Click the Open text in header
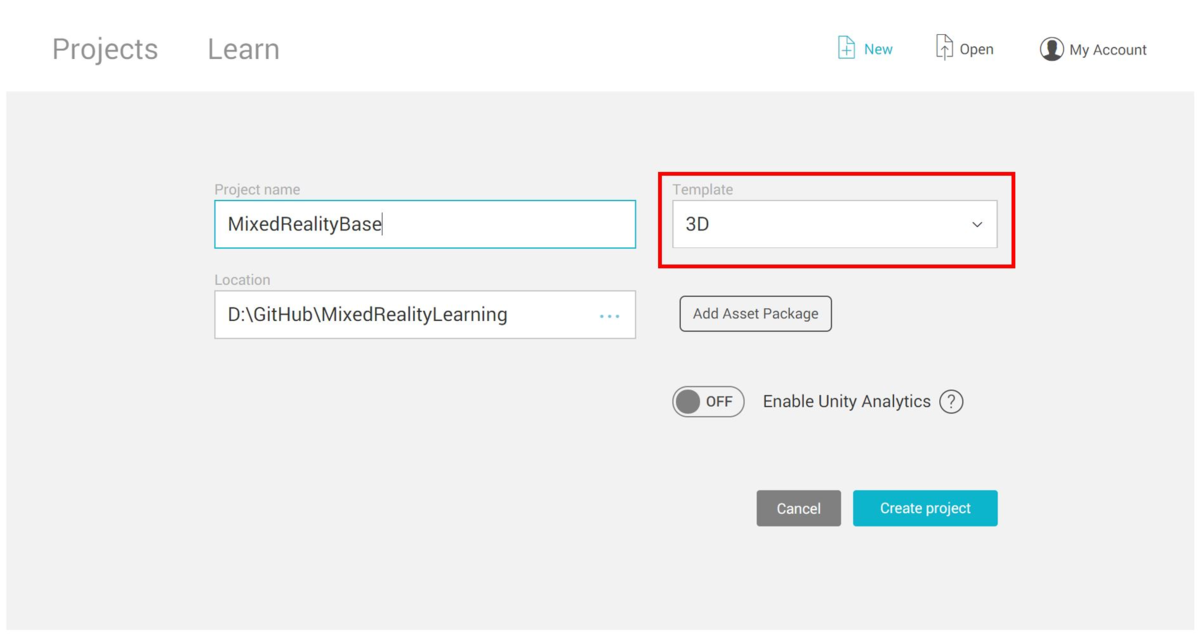This screenshot has height=635, width=1200. pos(977,49)
